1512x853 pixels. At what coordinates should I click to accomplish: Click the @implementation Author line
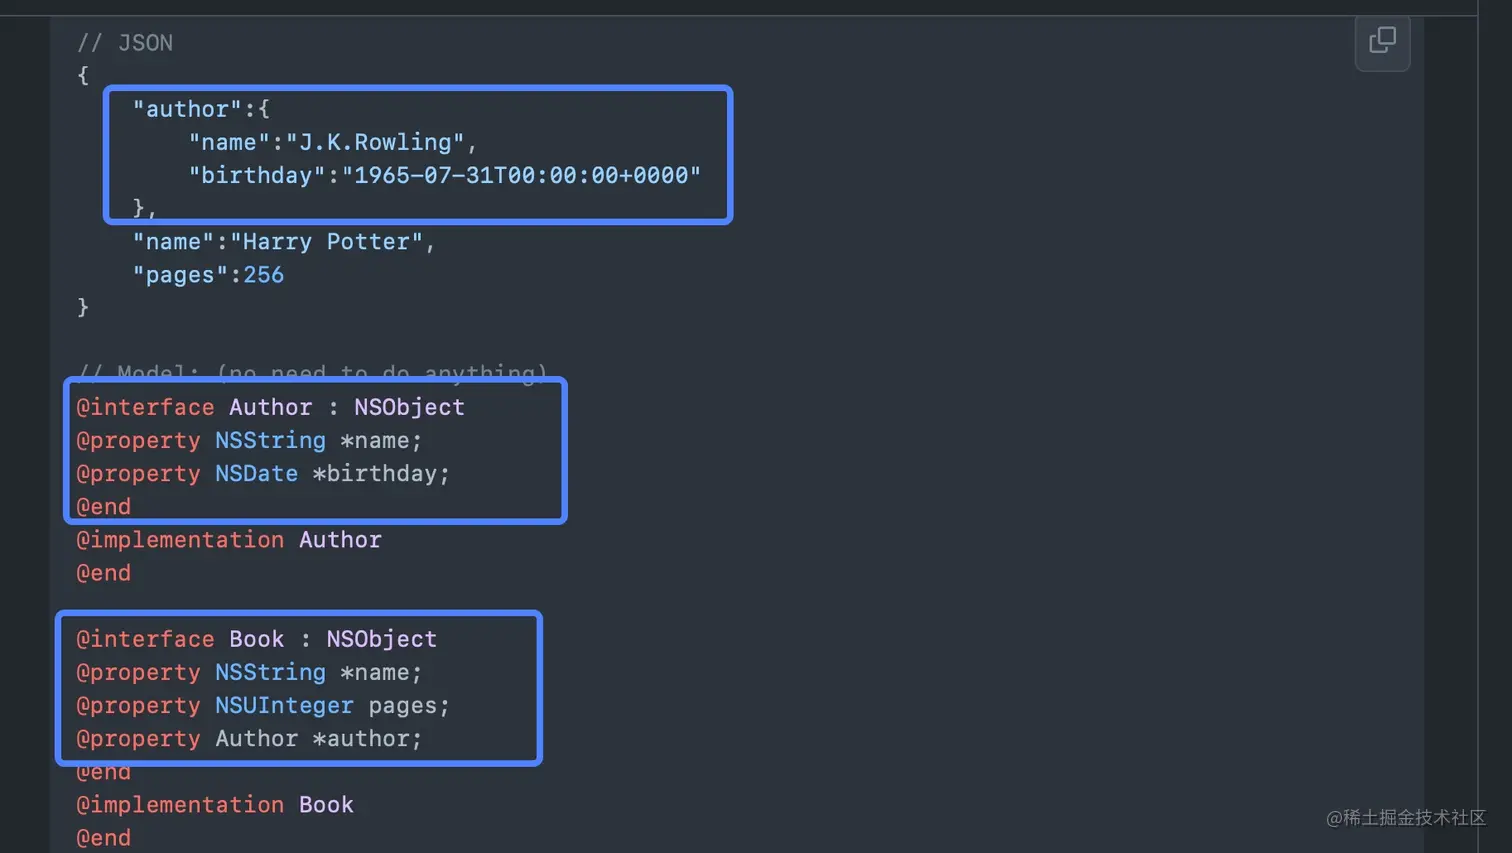[229, 540]
